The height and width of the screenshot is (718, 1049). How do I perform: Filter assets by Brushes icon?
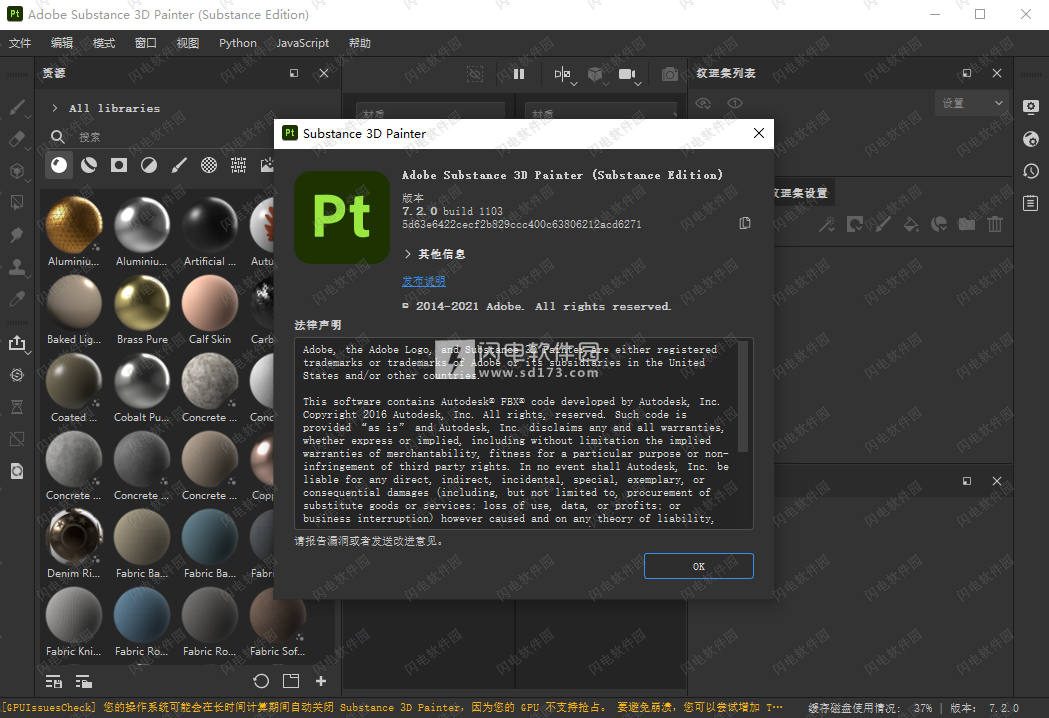click(179, 165)
